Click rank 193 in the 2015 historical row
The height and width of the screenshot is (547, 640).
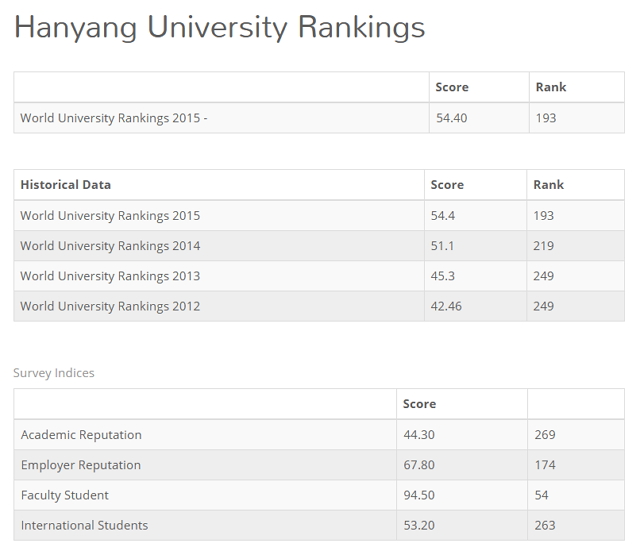pos(544,216)
